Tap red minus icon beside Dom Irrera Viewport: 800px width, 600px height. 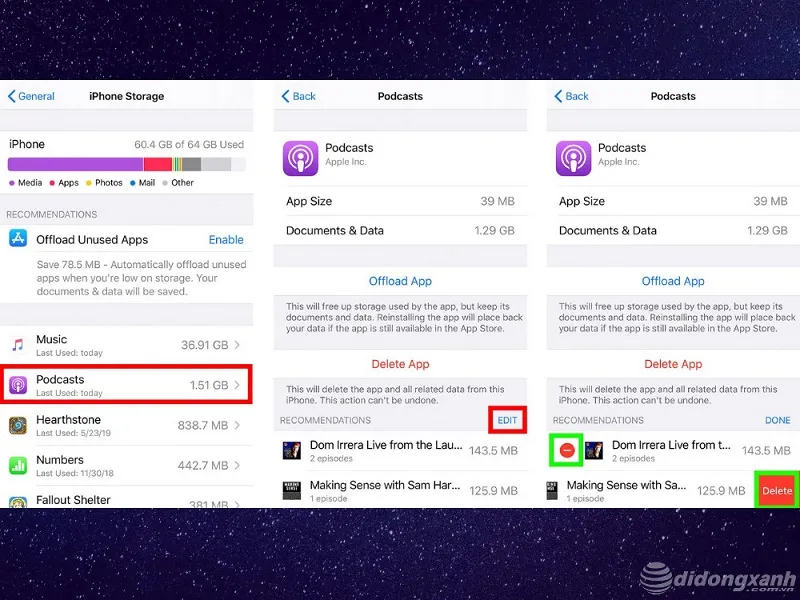click(567, 450)
